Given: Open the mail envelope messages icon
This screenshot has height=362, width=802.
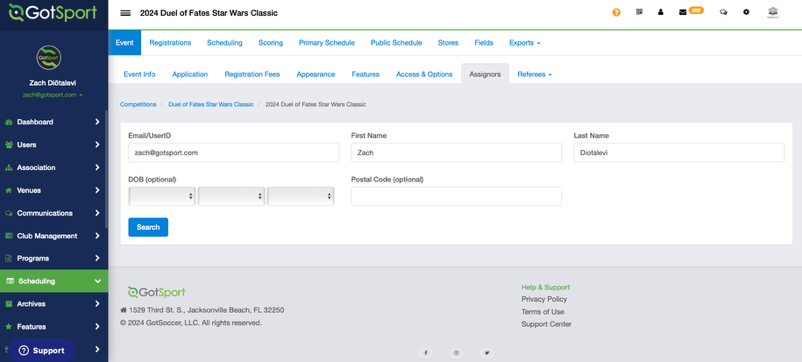Looking at the screenshot, I should tap(682, 12).
